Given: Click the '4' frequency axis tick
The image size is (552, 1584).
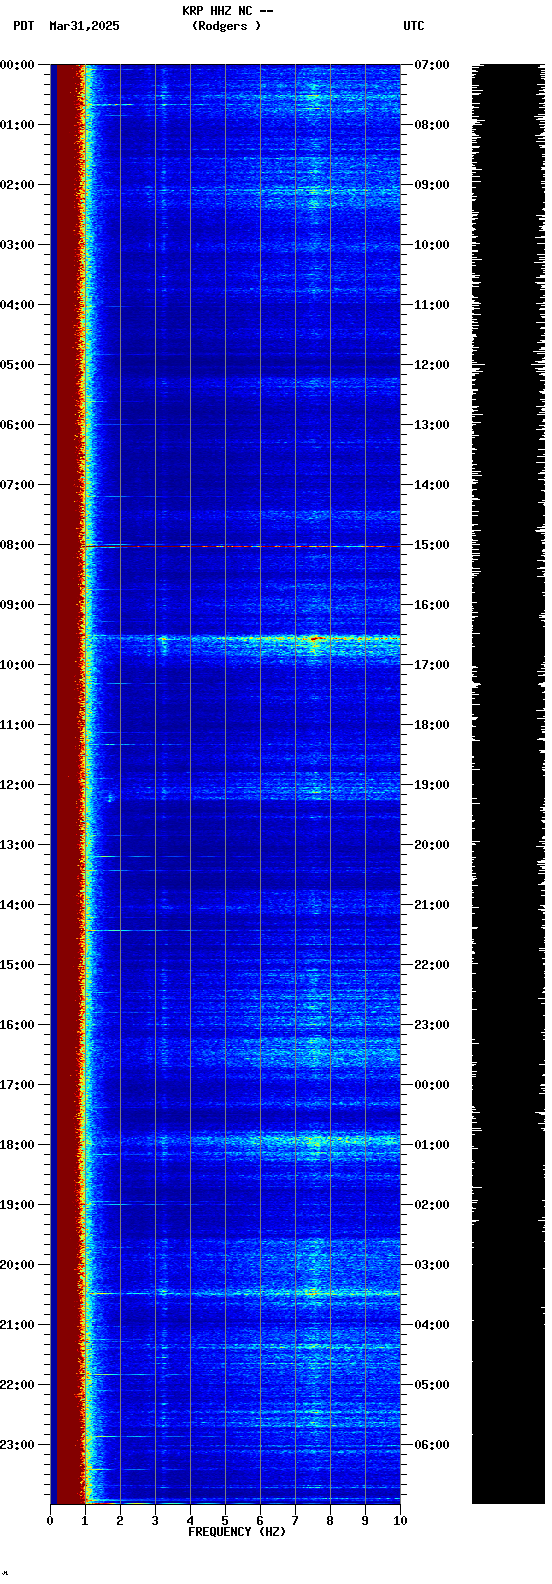Looking at the screenshot, I should 190,1521.
